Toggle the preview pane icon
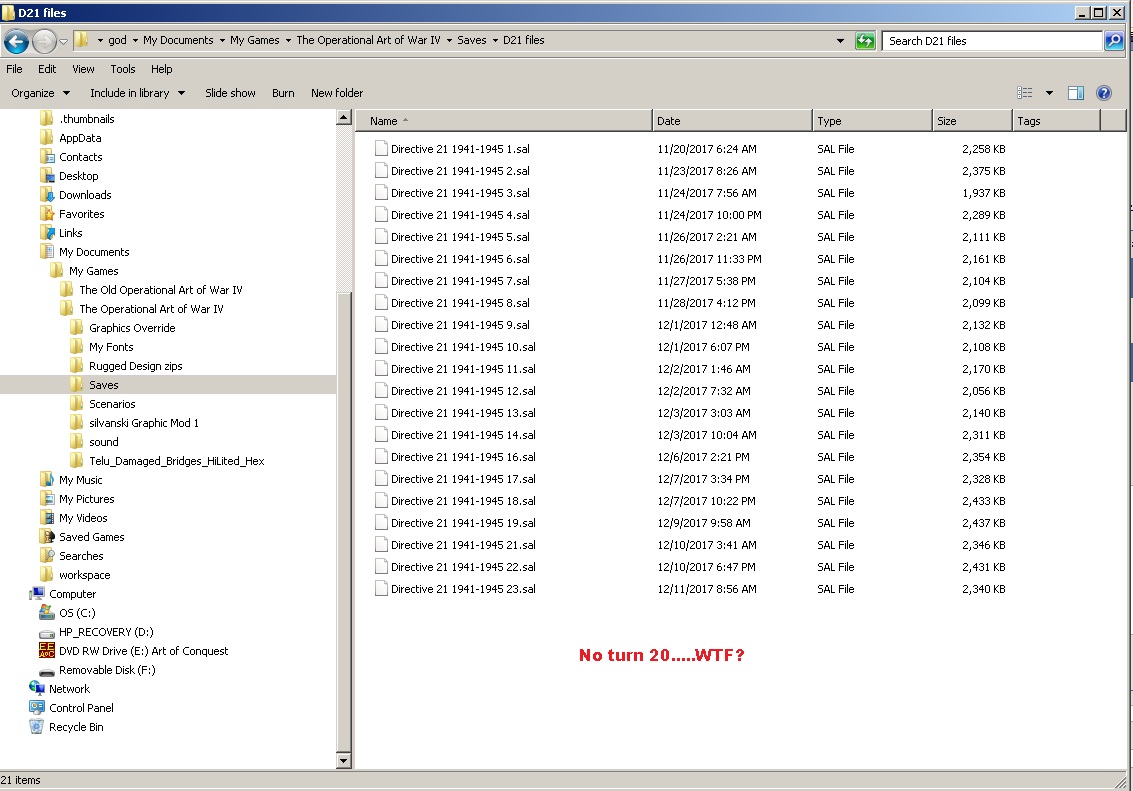 tap(1075, 92)
